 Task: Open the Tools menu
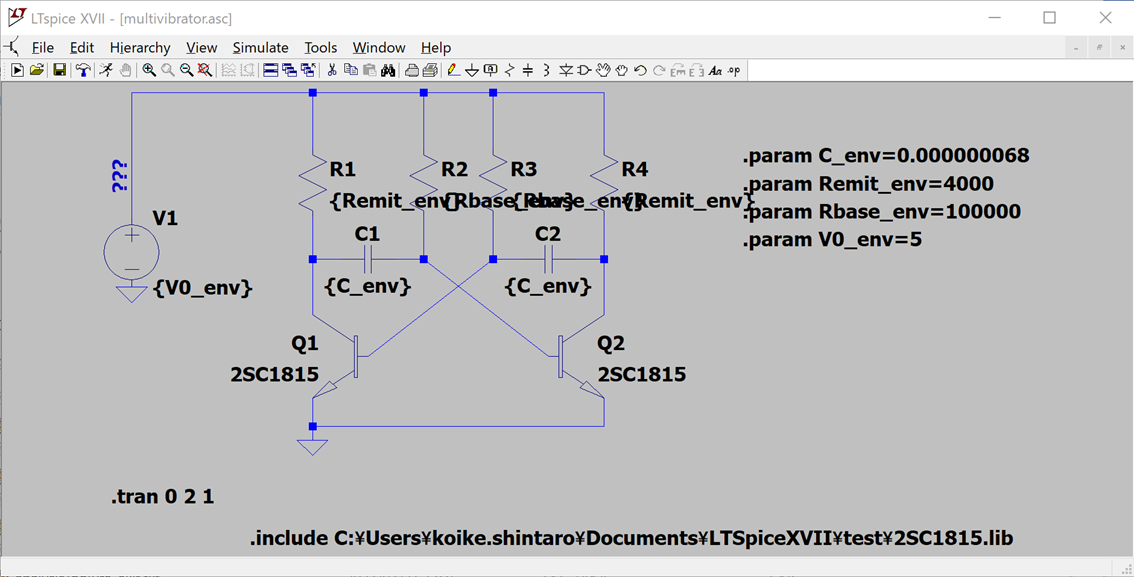pyautogui.click(x=320, y=48)
